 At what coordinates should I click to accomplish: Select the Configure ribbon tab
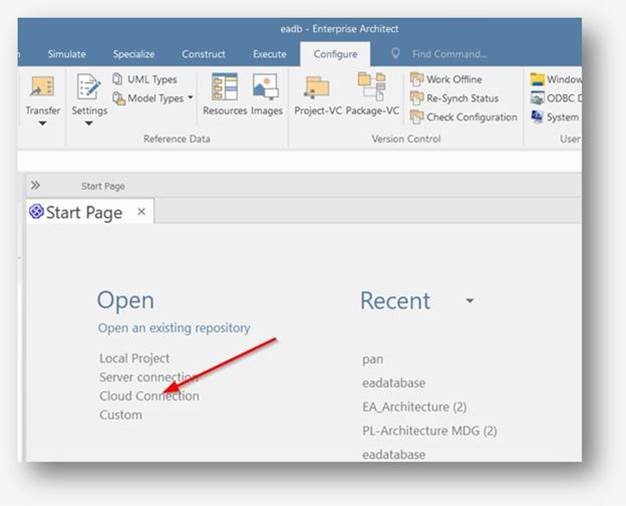tap(335, 54)
